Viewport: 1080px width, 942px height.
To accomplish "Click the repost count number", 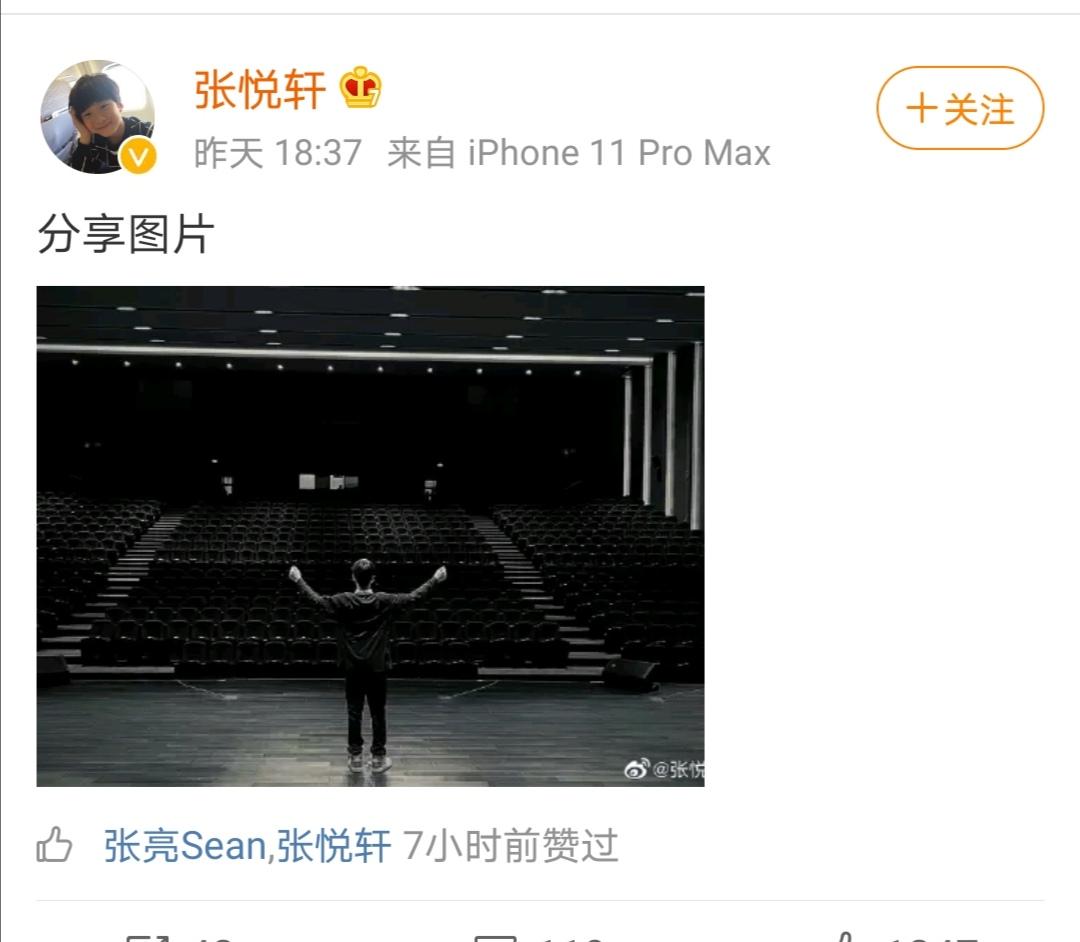I will click(215, 939).
